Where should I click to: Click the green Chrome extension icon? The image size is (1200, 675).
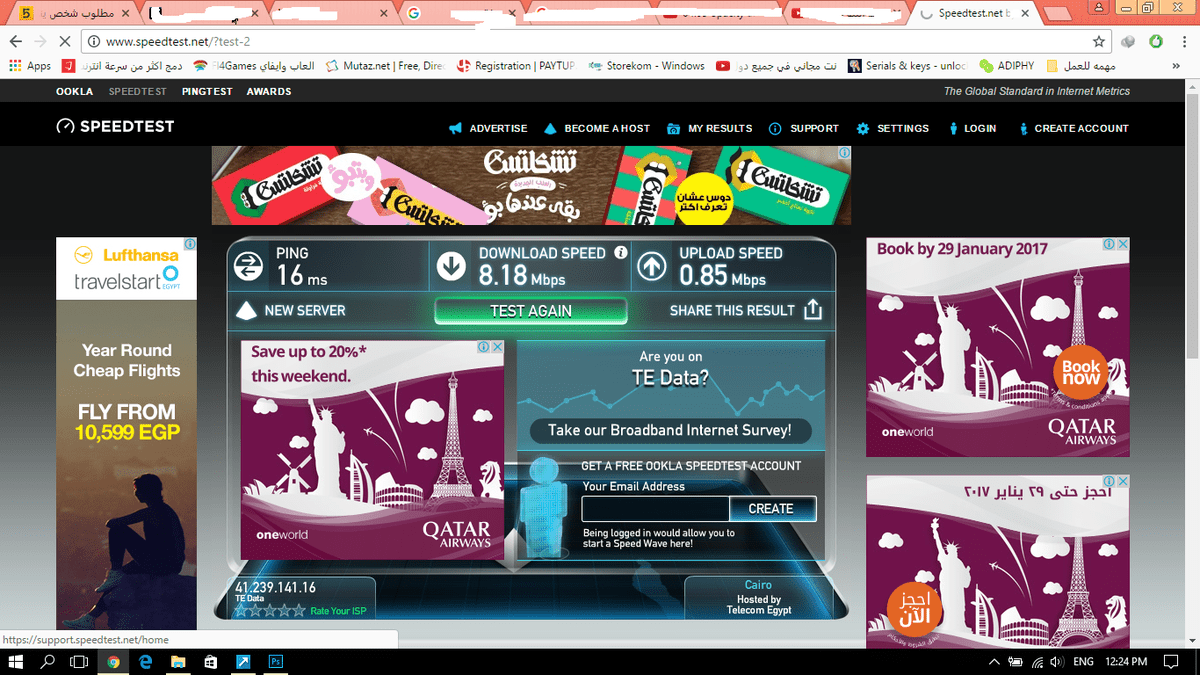1155,42
